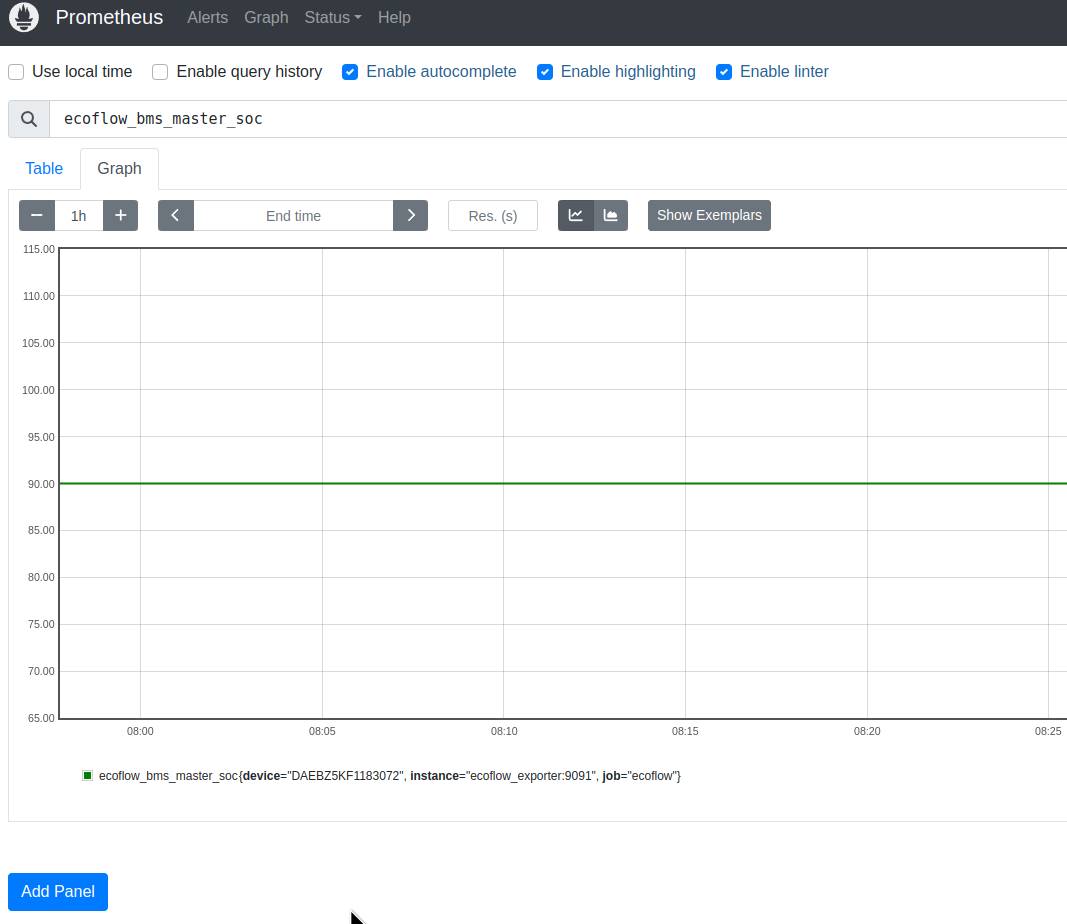Click the 1h range input field
Image resolution: width=1067 pixels, height=924 pixels.
tap(79, 216)
